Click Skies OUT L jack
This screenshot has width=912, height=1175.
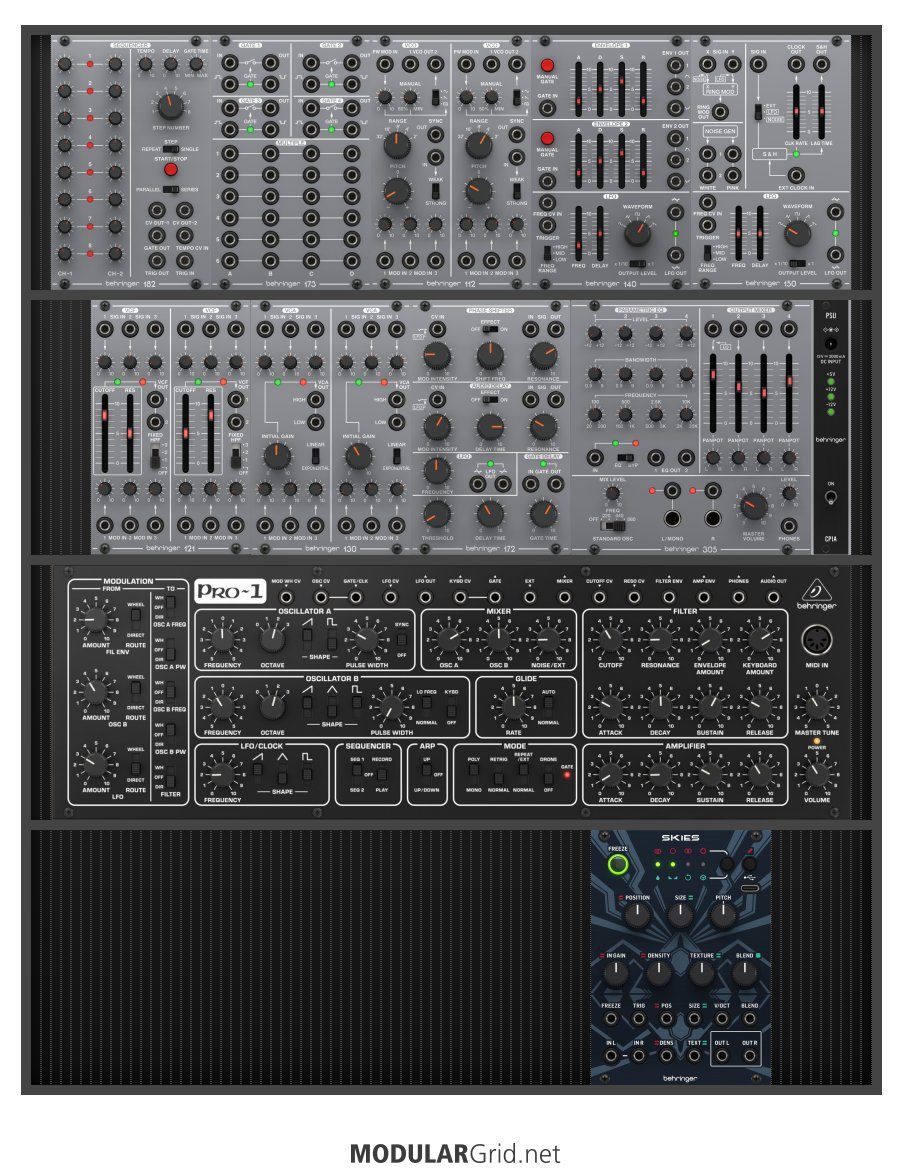click(721, 1056)
